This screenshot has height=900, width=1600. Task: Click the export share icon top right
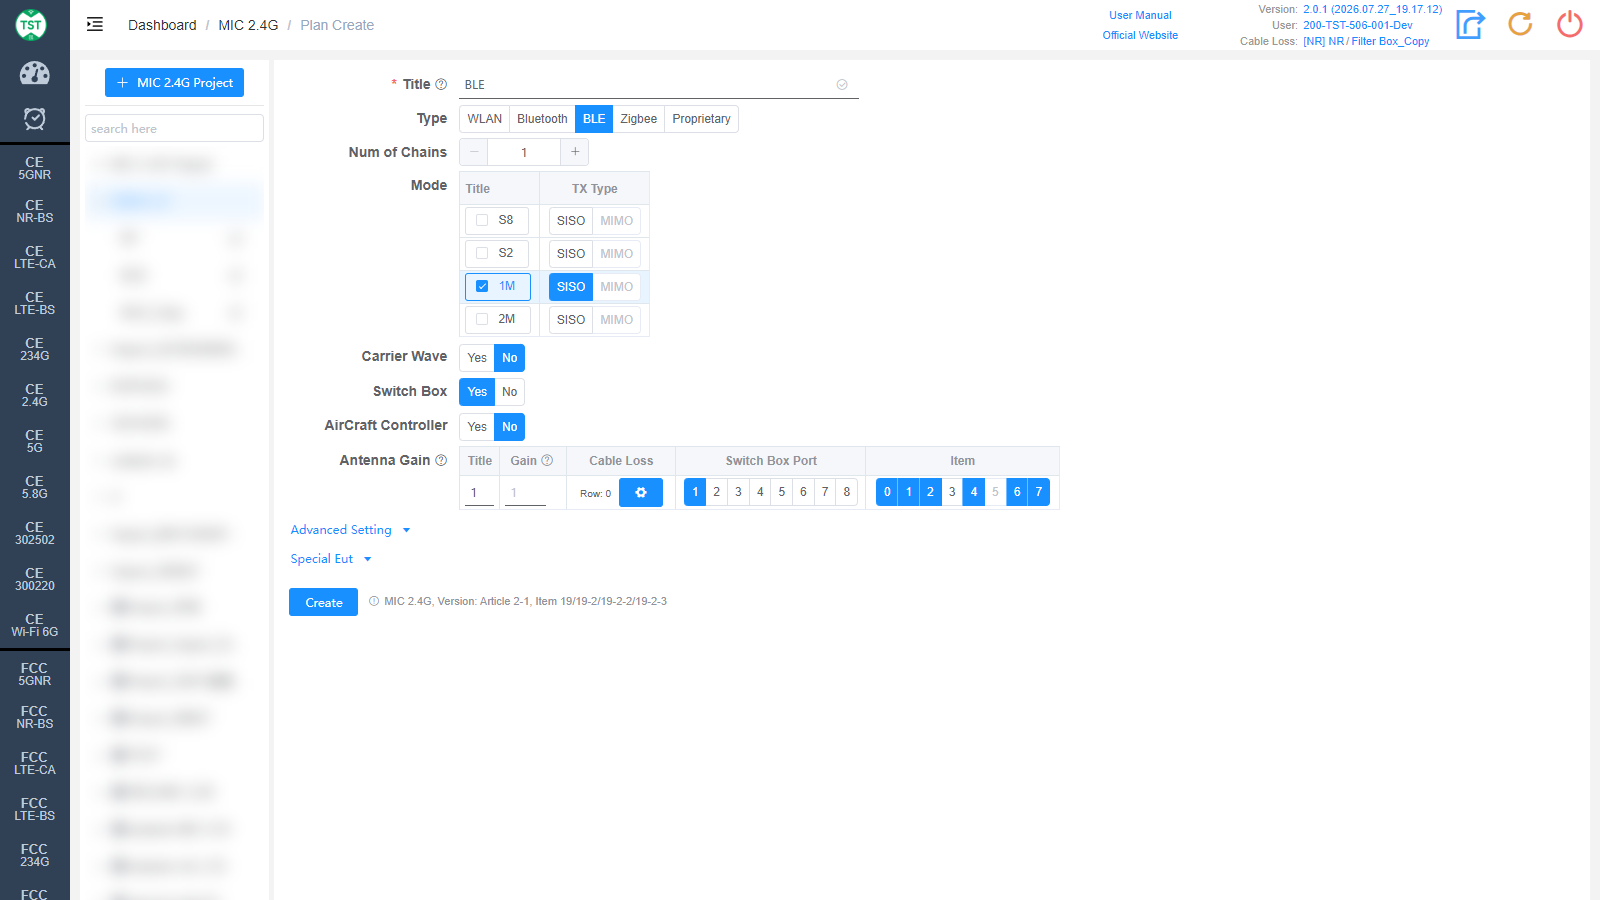(1470, 24)
